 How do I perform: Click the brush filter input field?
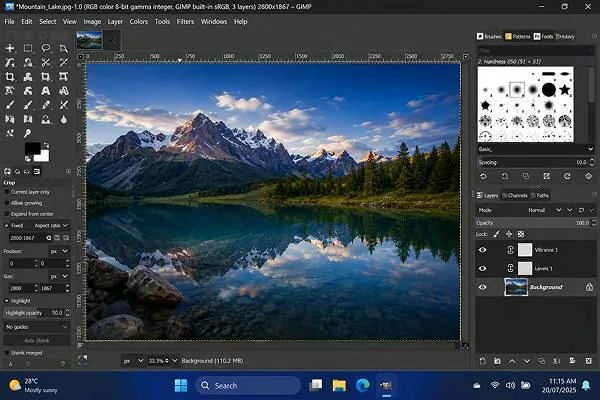coord(536,50)
